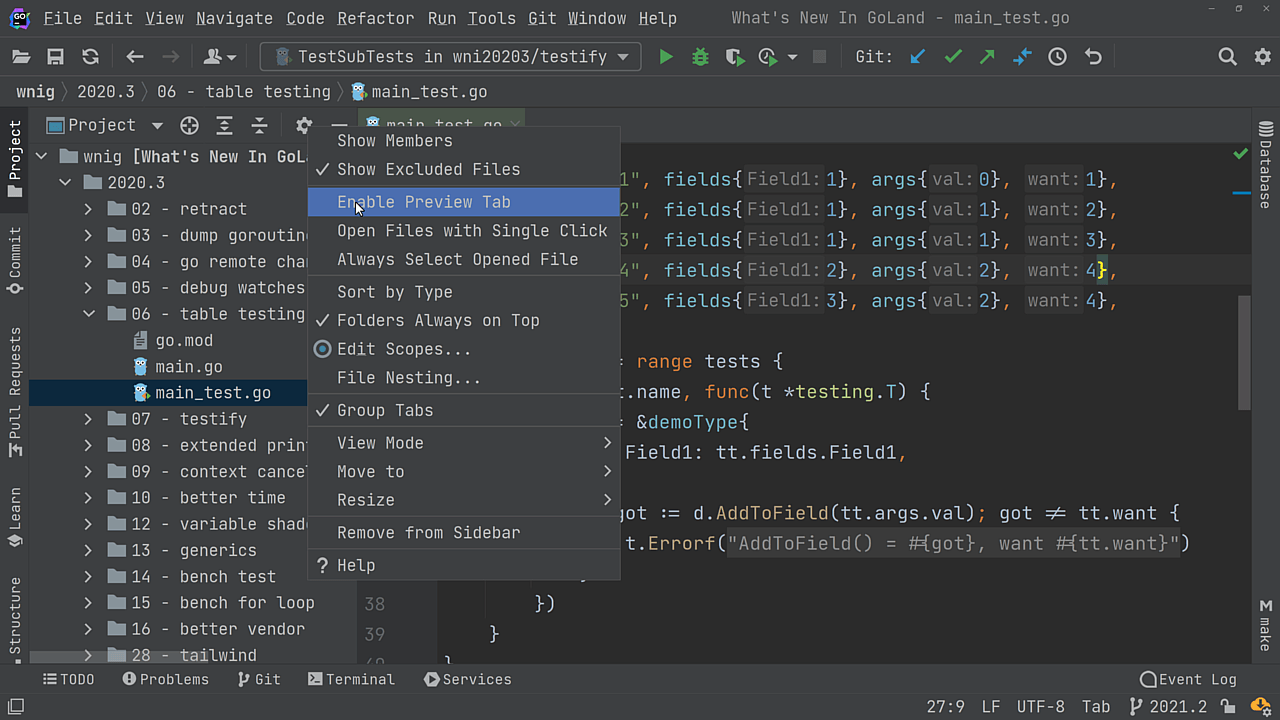This screenshot has width=1280, height=720.
Task: Uncheck Show Excluded Files
Action: point(428,169)
